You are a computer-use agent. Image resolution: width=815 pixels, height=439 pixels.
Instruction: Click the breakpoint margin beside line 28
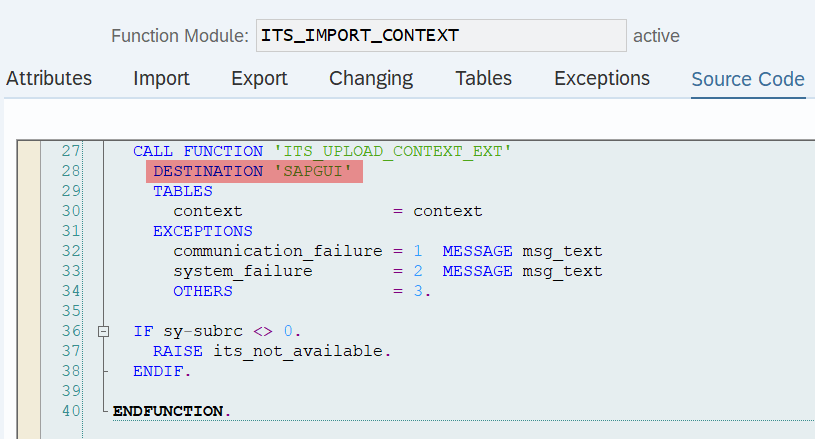pyautogui.click(x=29, y=171)
